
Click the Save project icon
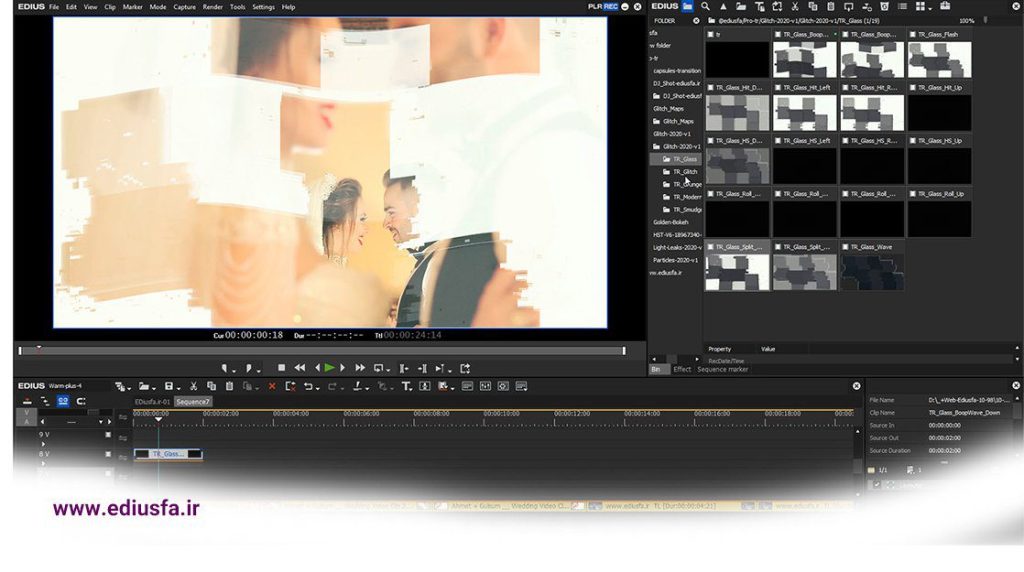168,387
